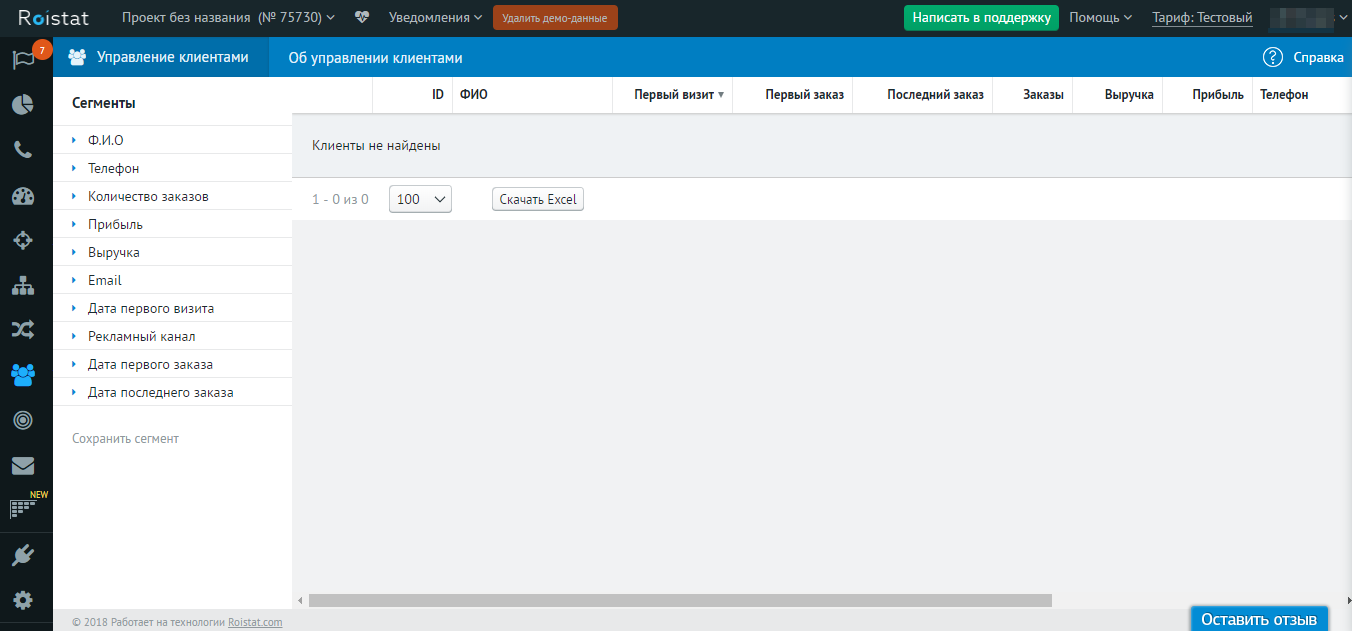
Task: Open the envelope email icon
Action: [x=23, y=465]
